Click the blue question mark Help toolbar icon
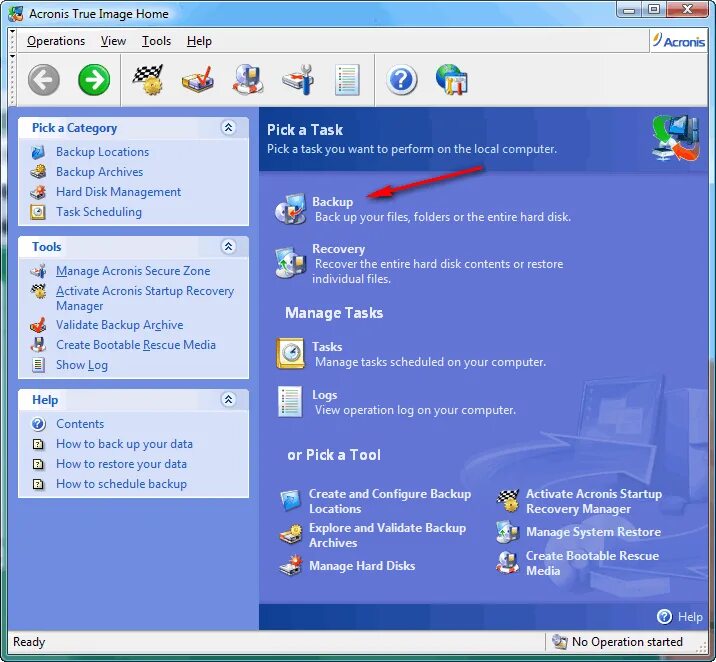Viewport: 716px width, 662px height. [401, 80]
